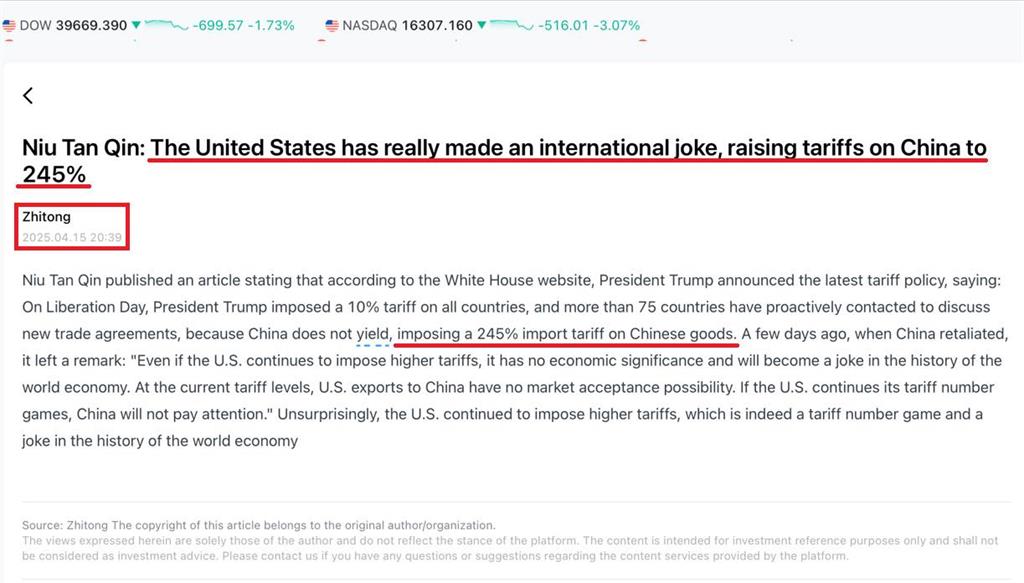The height and width of the screenshot is (583, 1024).
Task: Click the US flag beside DOW
Action: [x=8, y=25]
